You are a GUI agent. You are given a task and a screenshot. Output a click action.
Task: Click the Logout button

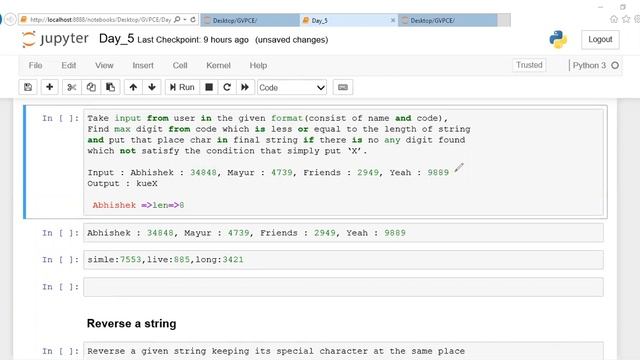(600, 40)
